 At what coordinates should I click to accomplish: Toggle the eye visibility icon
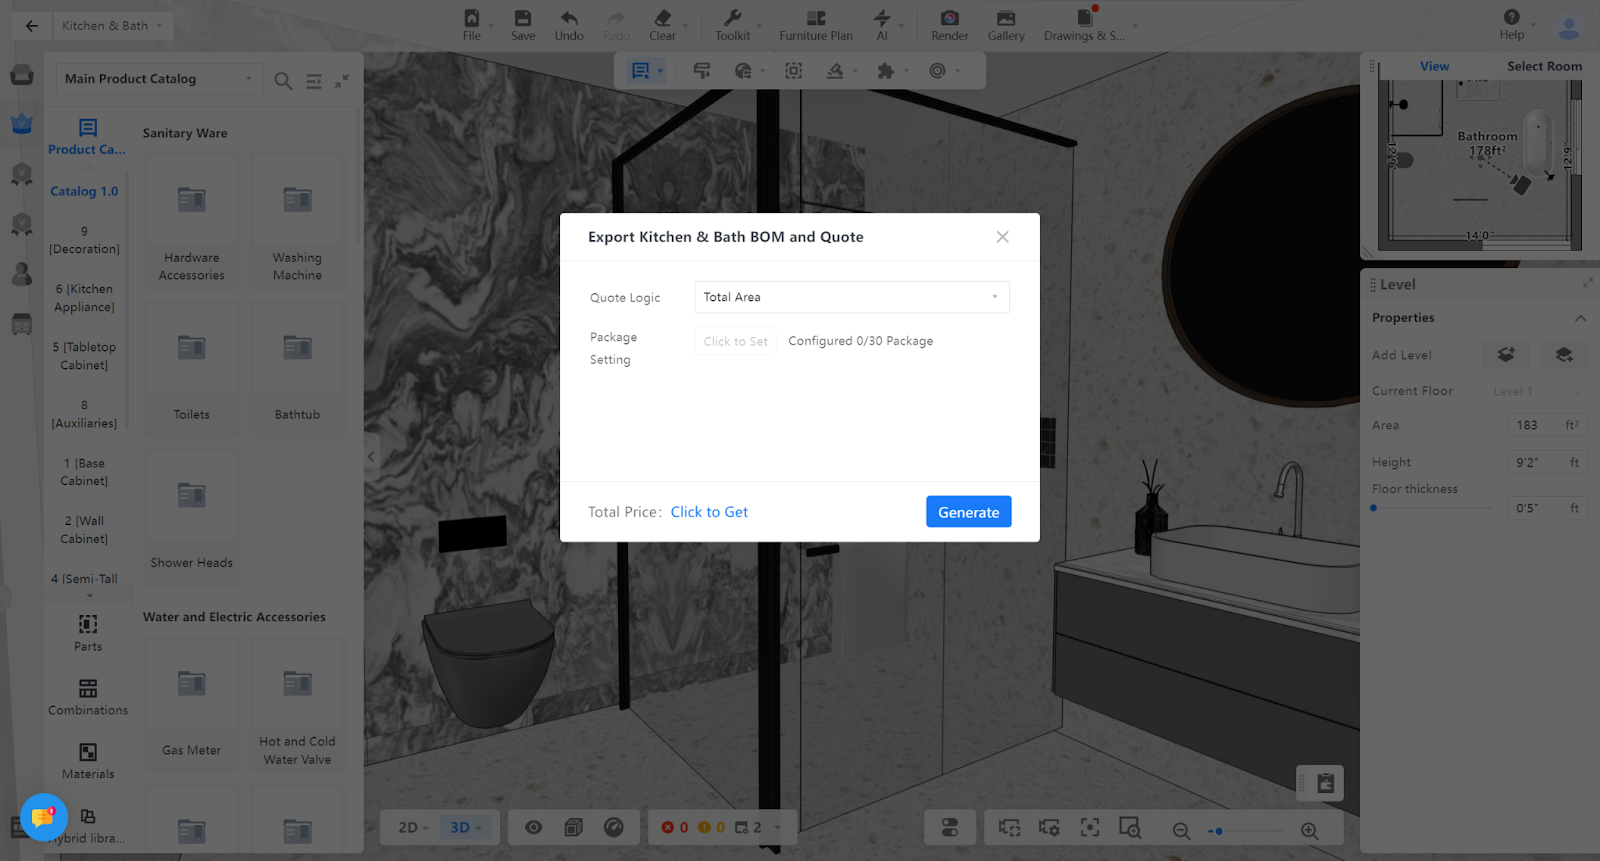tap(534, 827)
